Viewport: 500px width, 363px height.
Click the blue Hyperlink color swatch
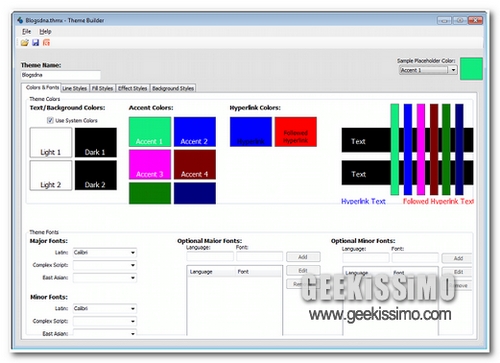tap(251, 132)
